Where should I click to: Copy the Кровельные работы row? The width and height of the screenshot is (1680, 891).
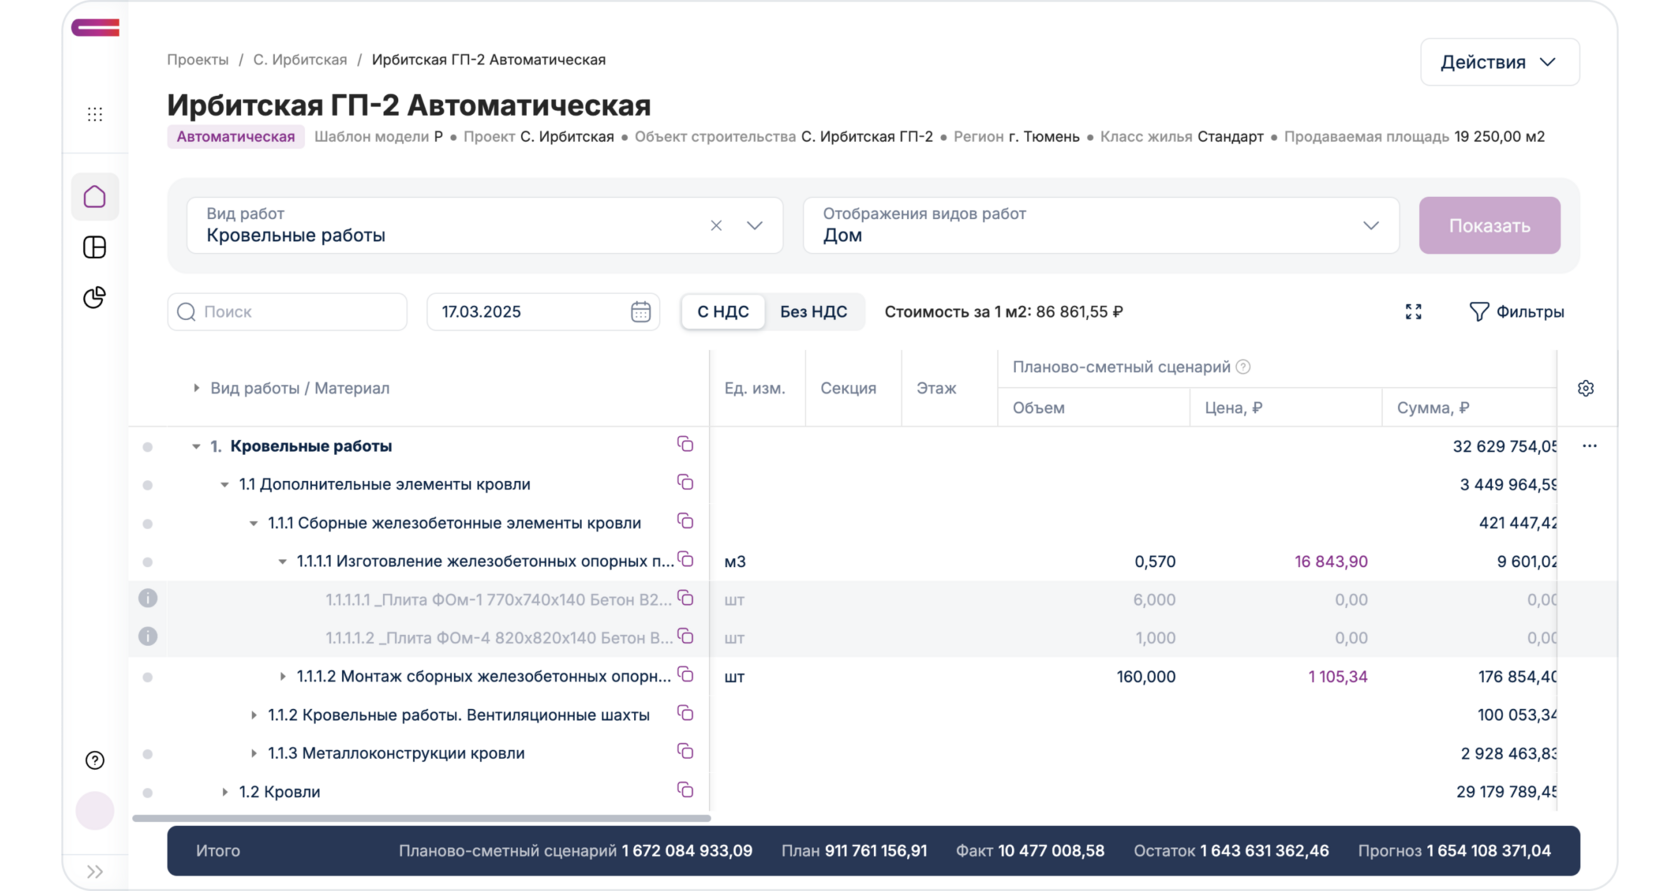pos(685,444)
